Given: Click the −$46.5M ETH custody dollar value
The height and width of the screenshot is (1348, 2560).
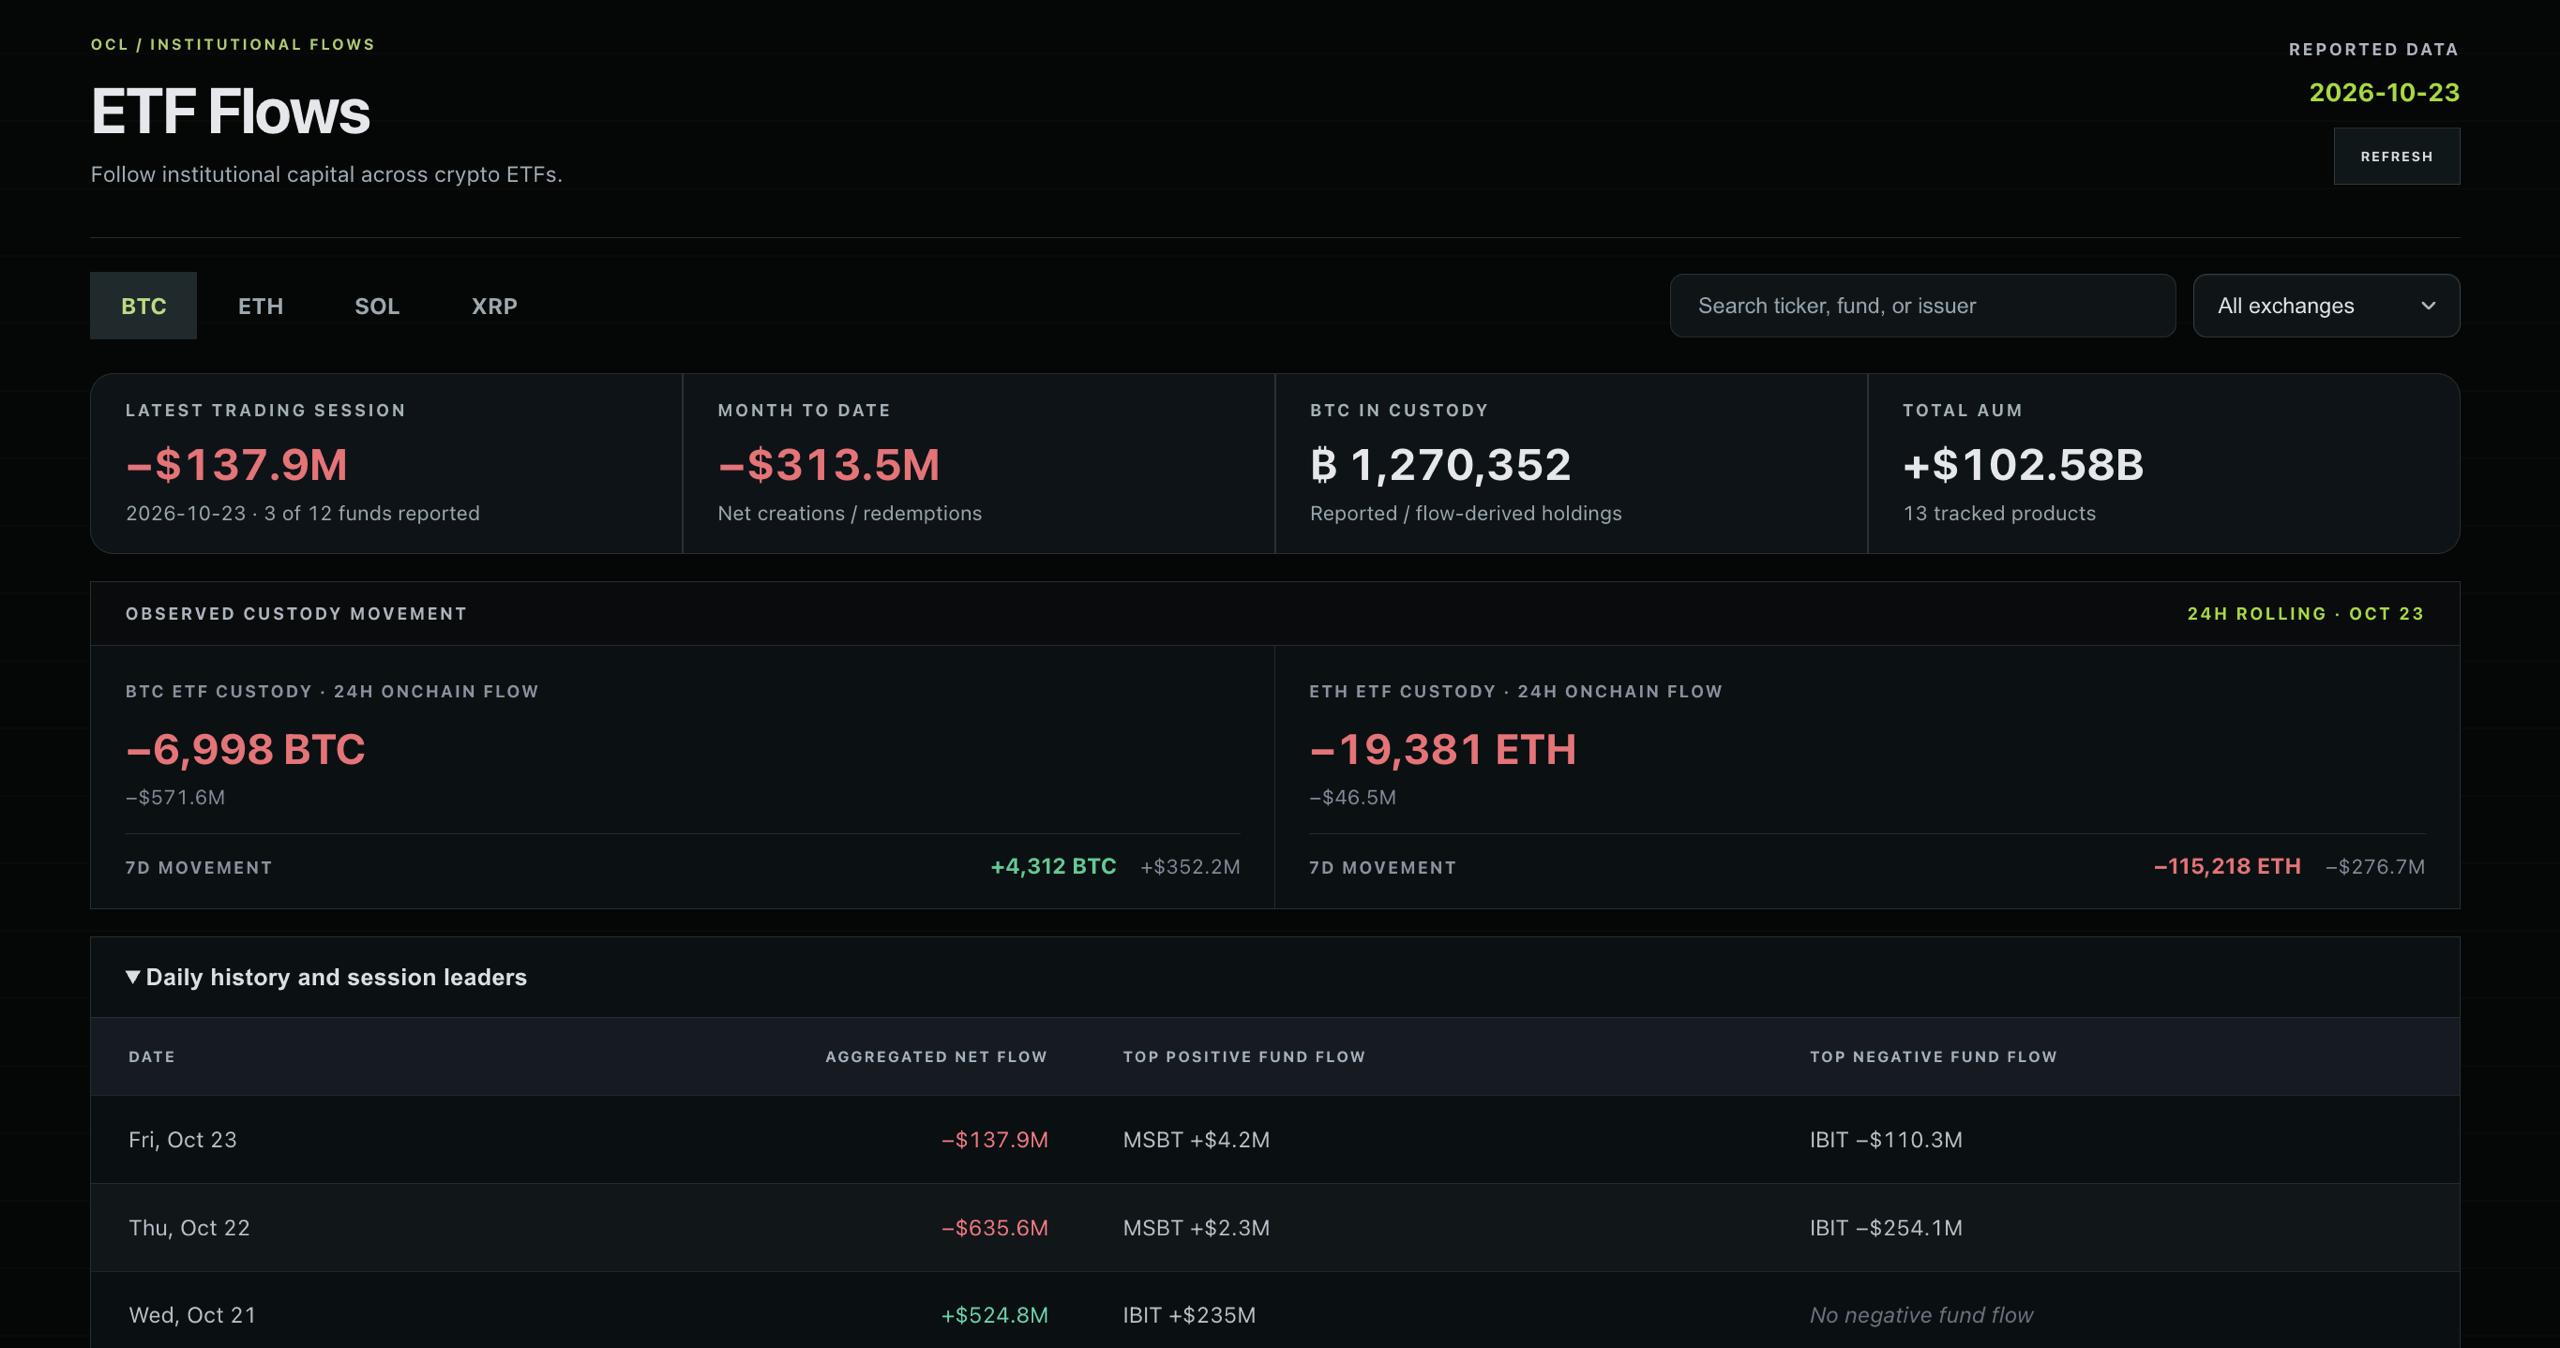Looking at the screenshot, I should coord(1353,797).
